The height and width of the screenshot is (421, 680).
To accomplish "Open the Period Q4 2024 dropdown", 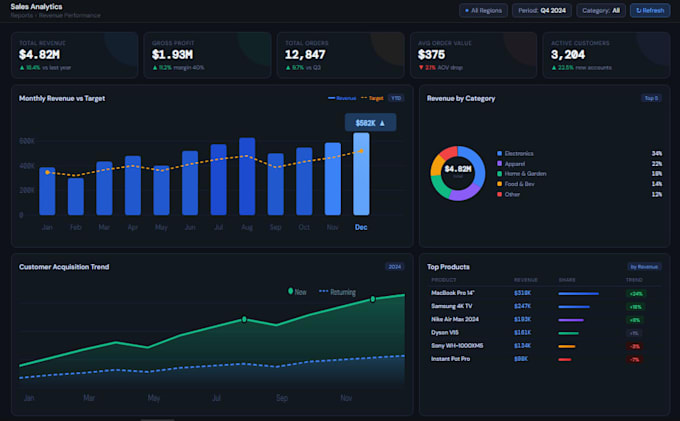I will [x=542, y=10].
